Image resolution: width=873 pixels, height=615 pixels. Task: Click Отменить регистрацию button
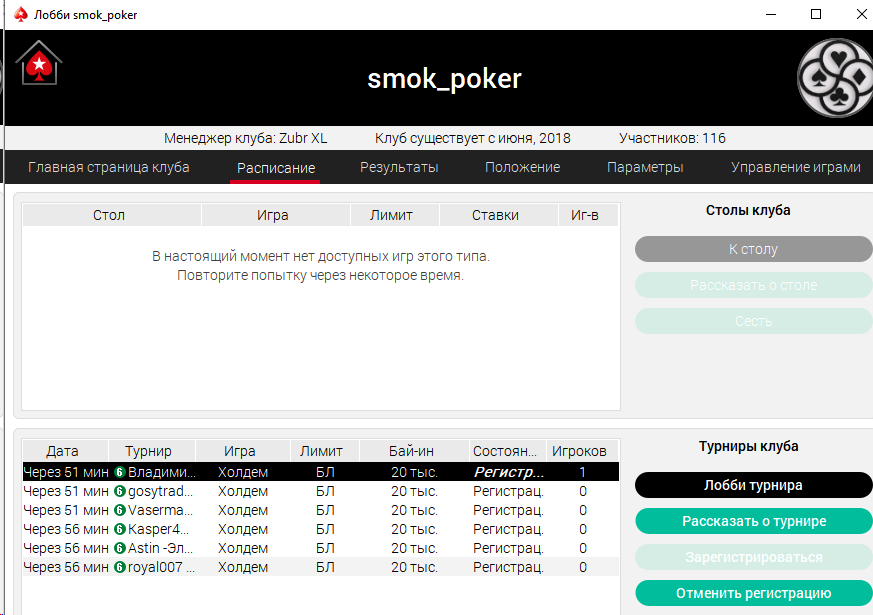[x=753, y=593]
